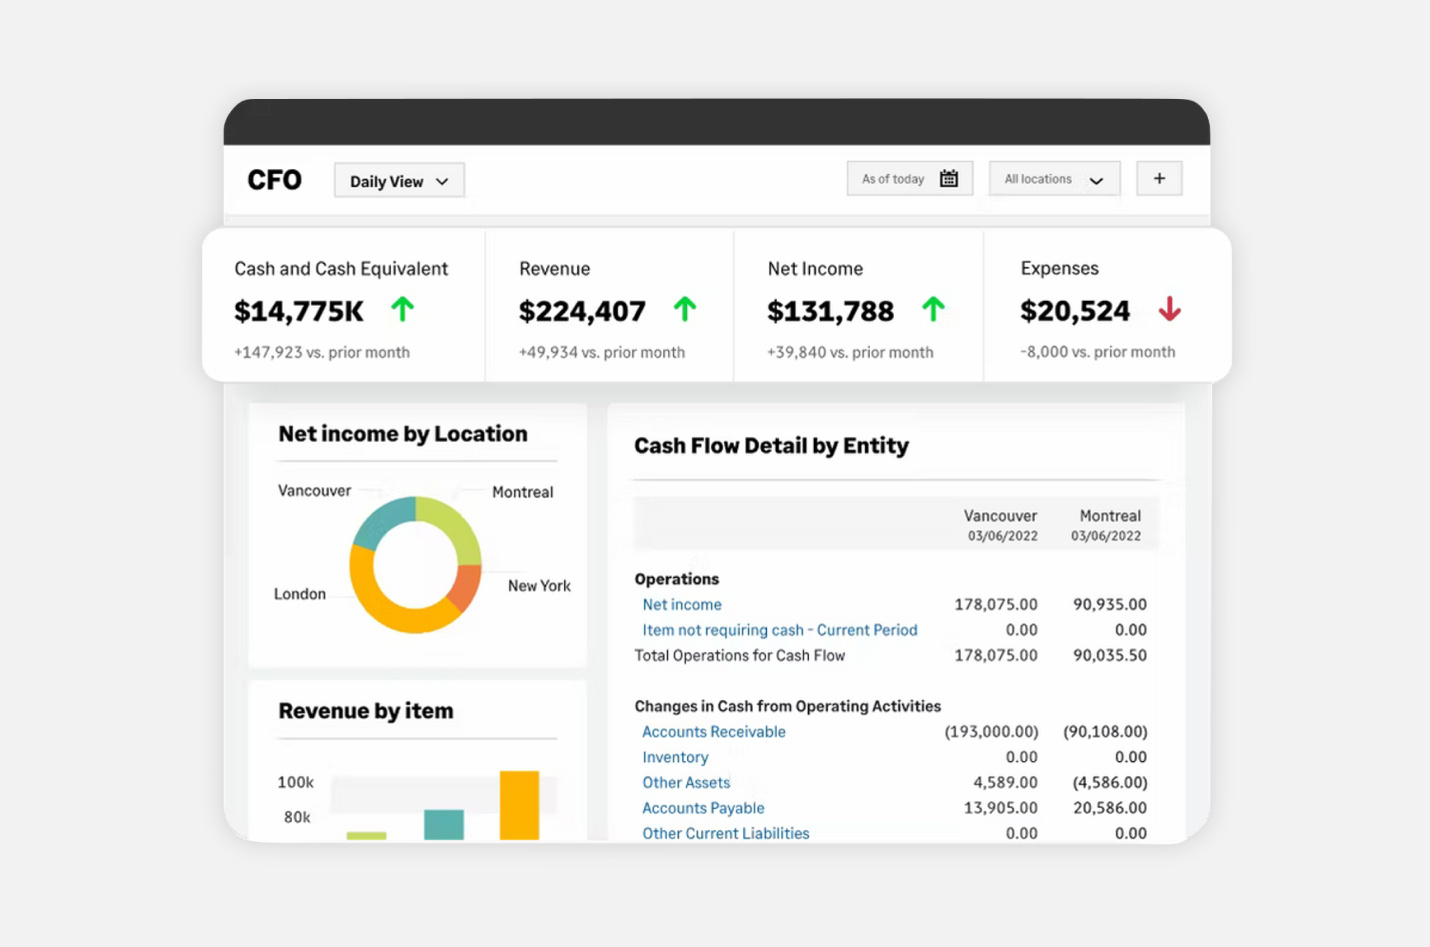Click the green arrow on Net Income card
This screenshot has width=1430, height=947.
(x=934, y=310)
